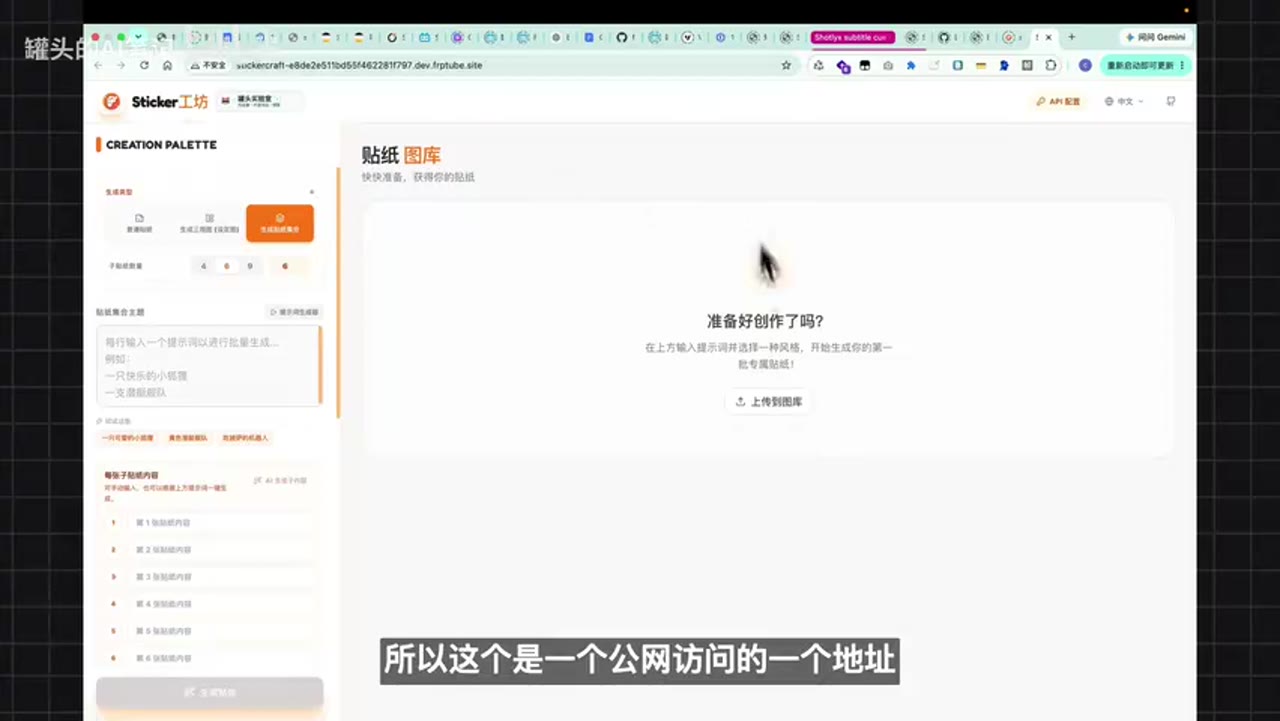
Task: Click the AI generate sub-content button
Action: tap(281, 481)
